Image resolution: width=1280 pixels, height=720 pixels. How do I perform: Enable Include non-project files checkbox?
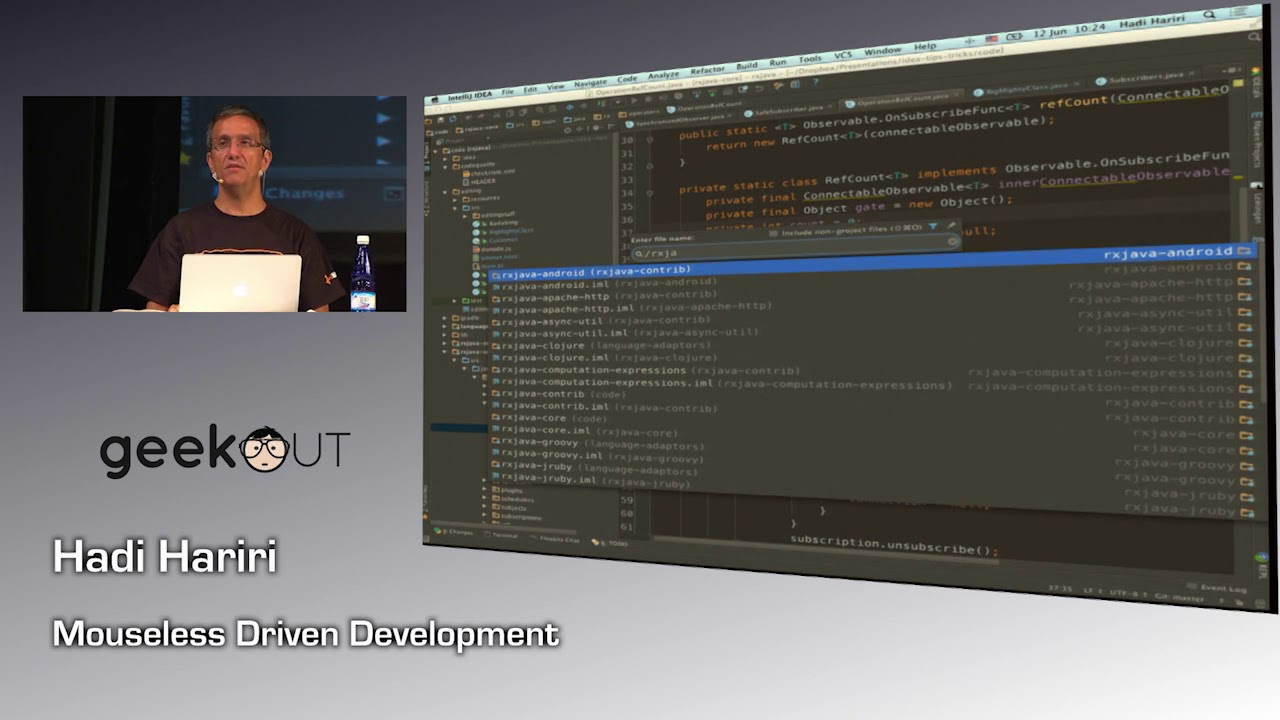point(774,231)
